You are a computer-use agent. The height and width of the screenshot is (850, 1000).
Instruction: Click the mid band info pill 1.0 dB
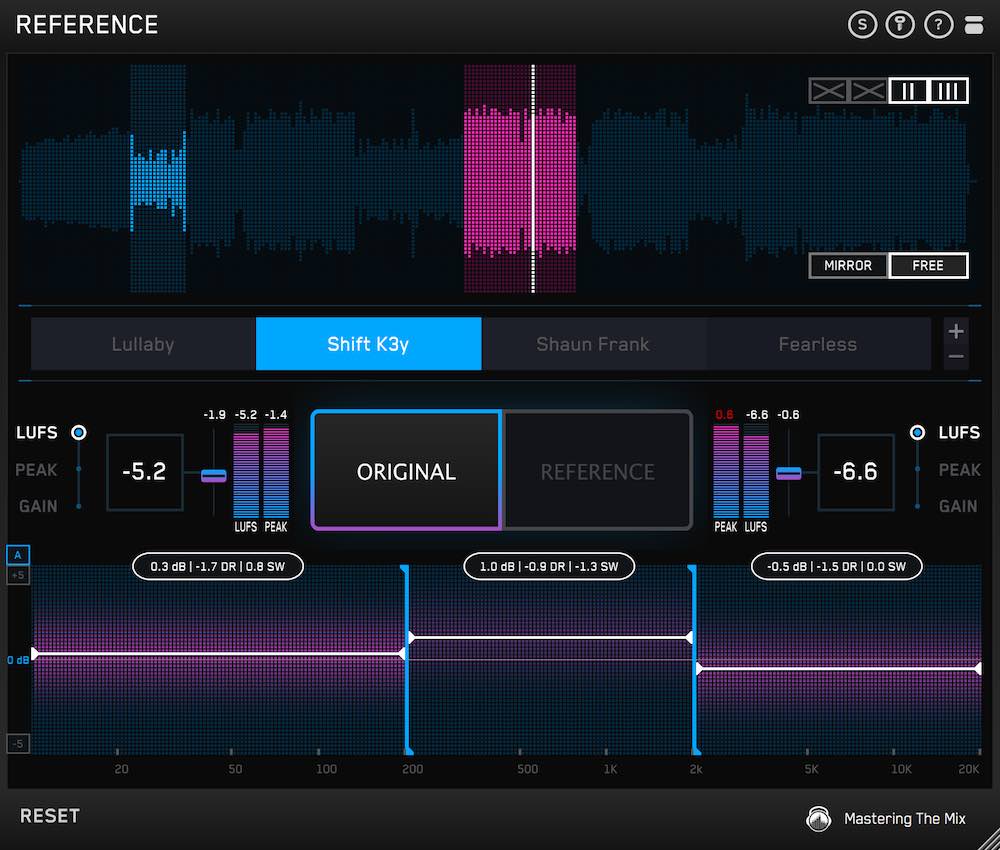pyautogui.click(x=548, y=566)
